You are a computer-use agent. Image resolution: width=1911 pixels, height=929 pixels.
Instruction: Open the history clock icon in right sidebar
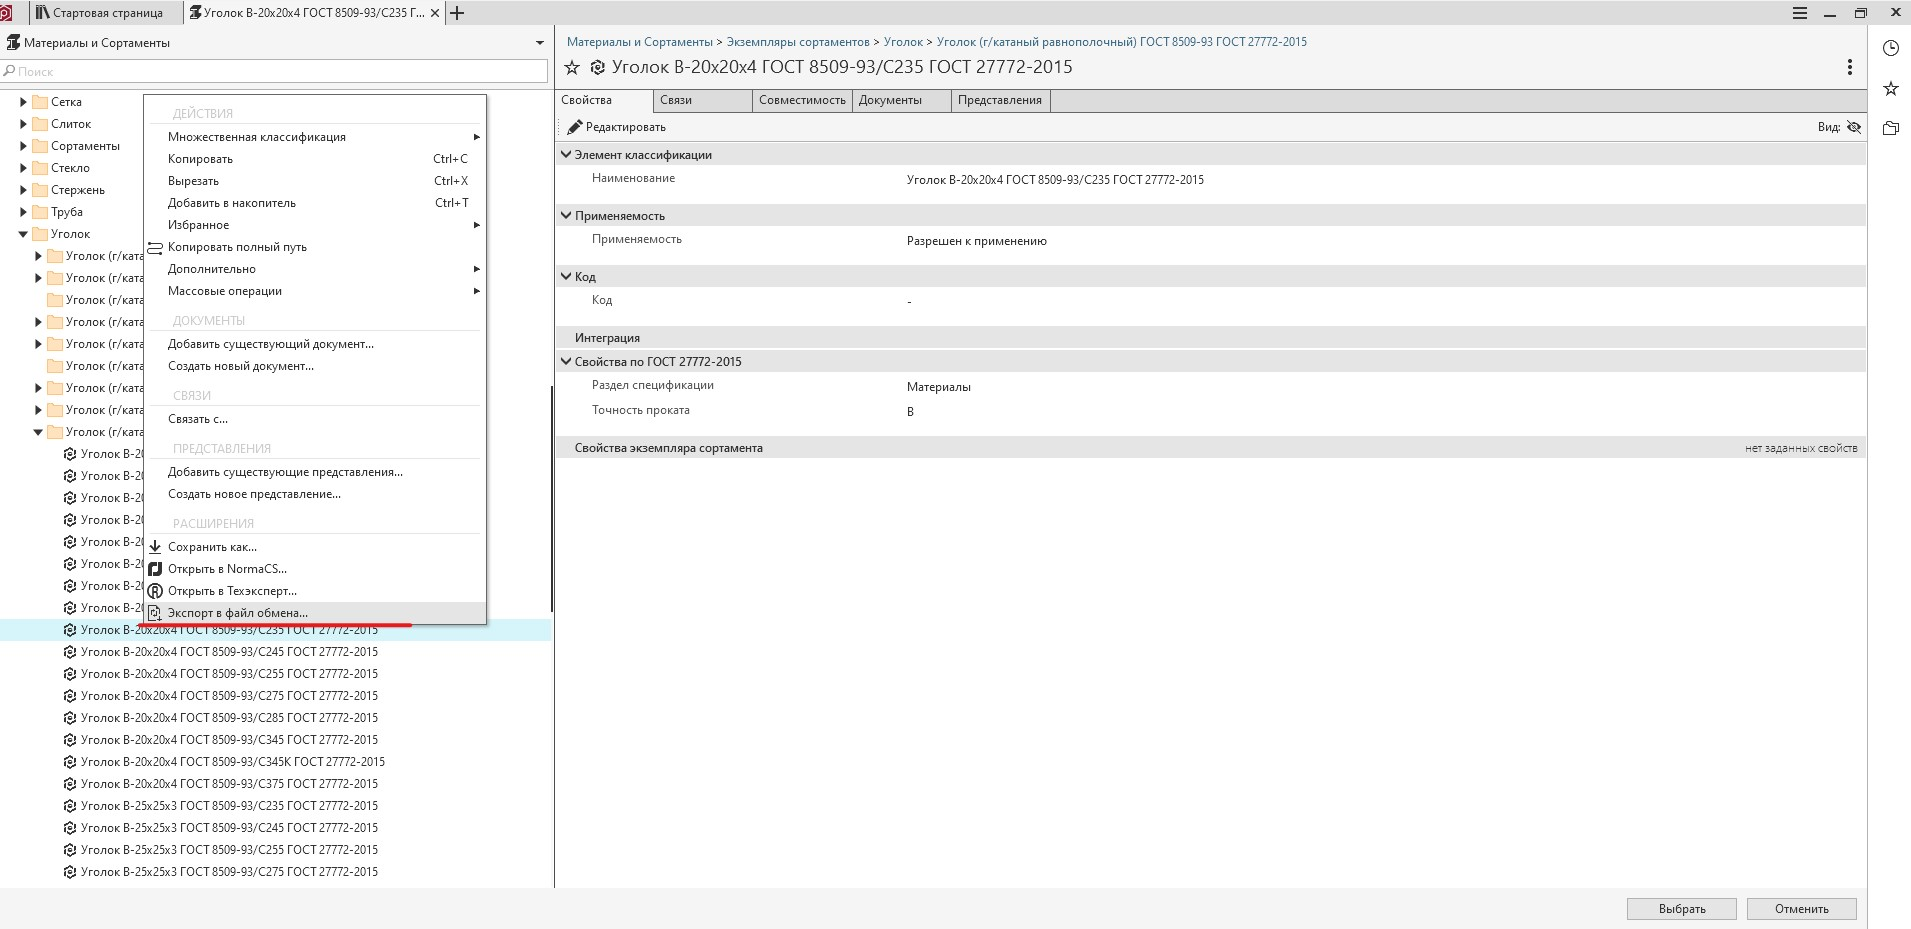1890,48
